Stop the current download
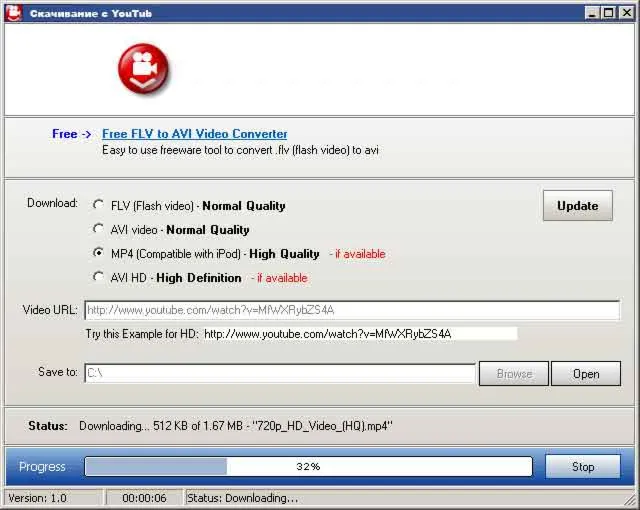Image resolution: width=640 pixels, height=510 pixels. pyautogui.click(x=583, y=466)
